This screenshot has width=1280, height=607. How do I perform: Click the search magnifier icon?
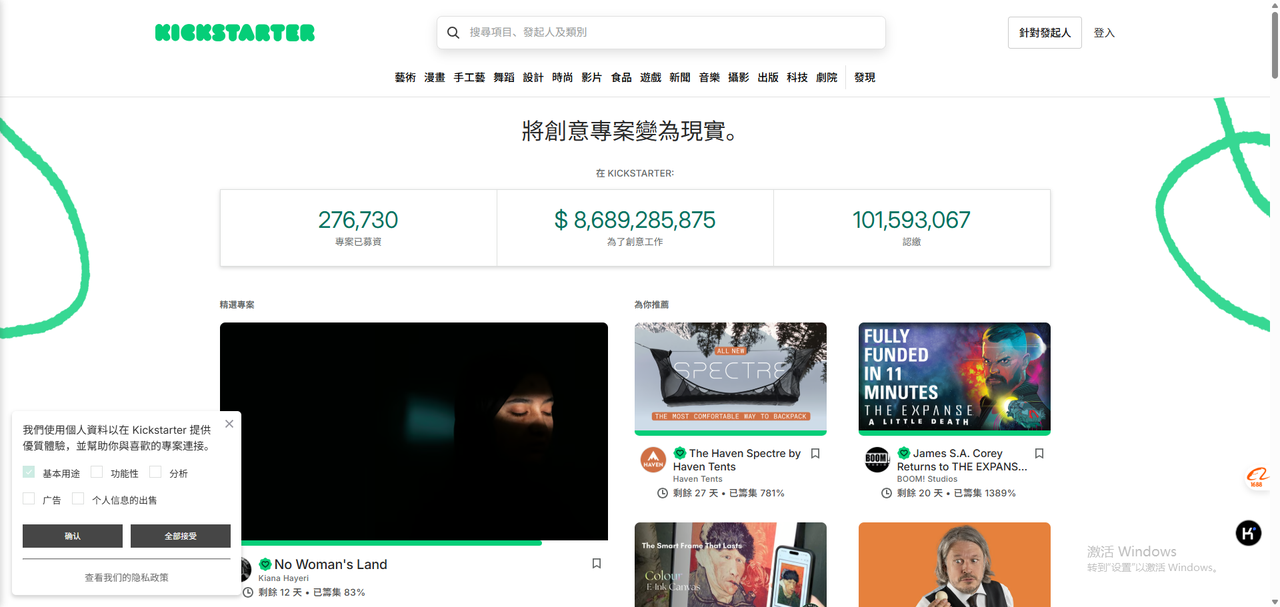coord(453,33)
